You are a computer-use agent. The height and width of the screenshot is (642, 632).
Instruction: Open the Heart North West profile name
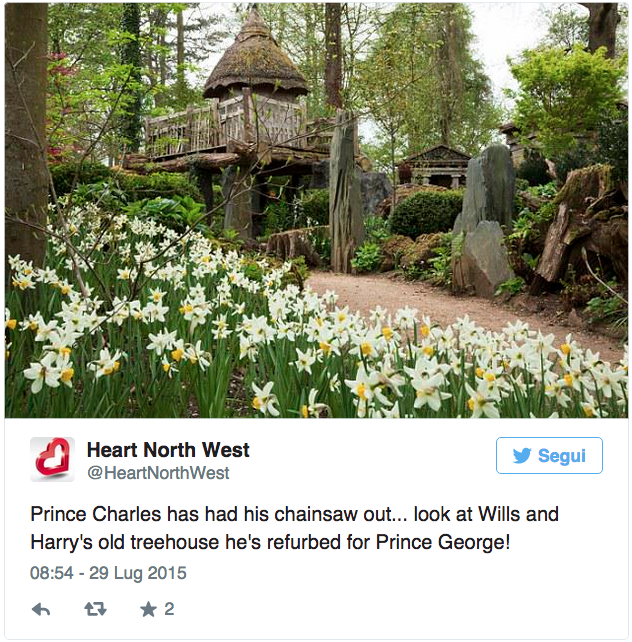168,449
